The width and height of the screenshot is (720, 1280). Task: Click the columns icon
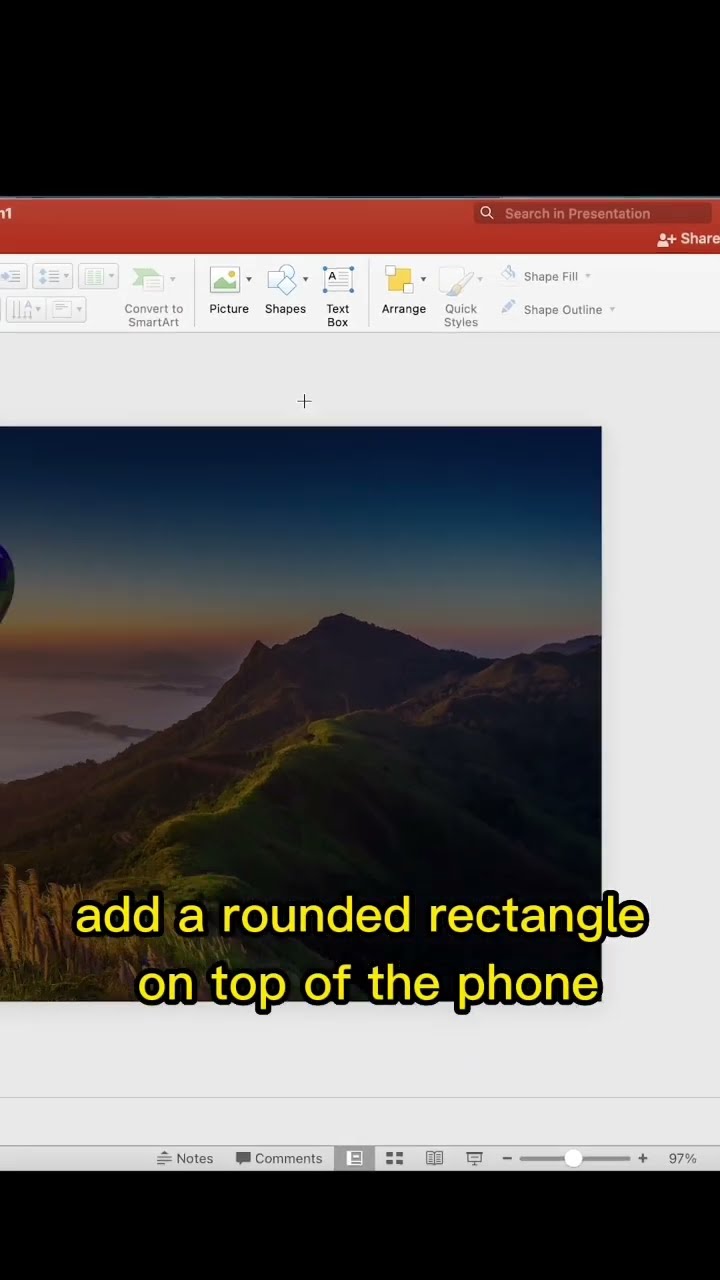pyautogui.click(x=93, y=276)
